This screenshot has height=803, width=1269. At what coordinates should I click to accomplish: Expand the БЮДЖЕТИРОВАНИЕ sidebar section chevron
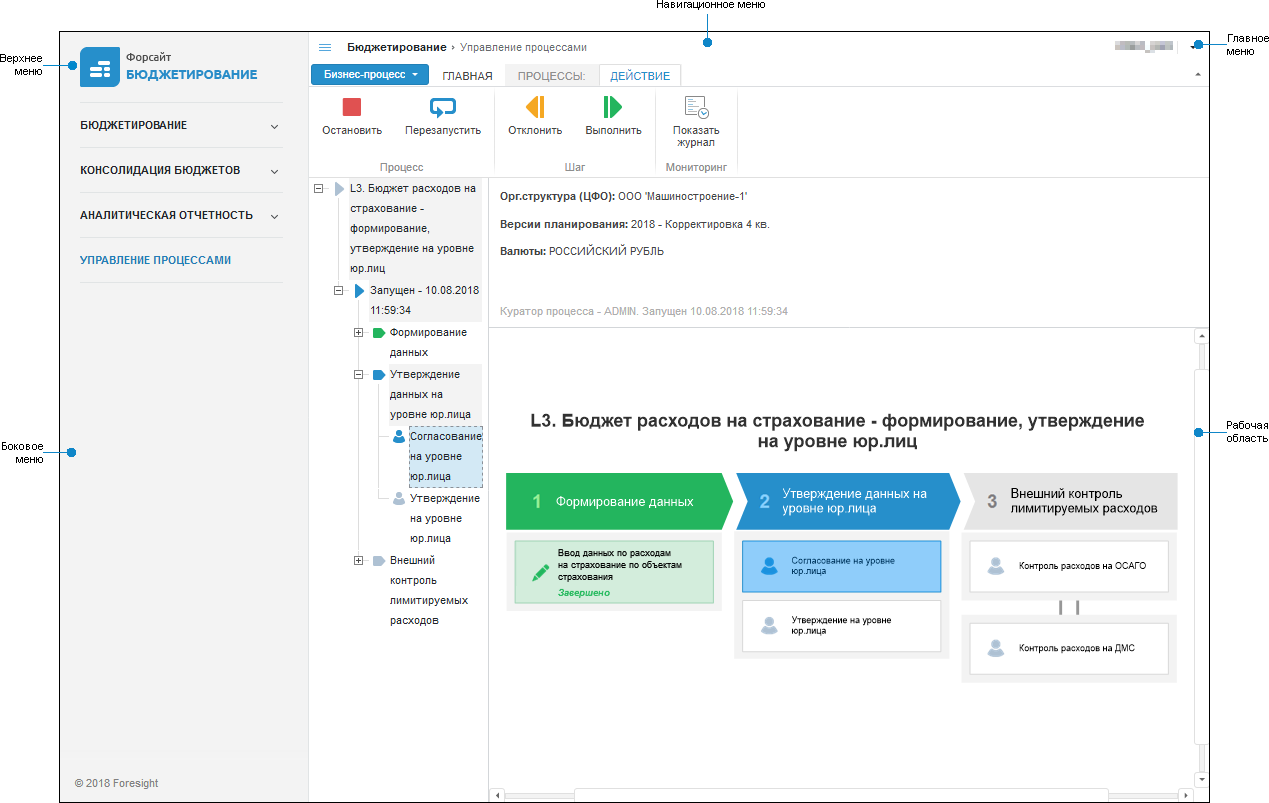[x=274, y=126]
